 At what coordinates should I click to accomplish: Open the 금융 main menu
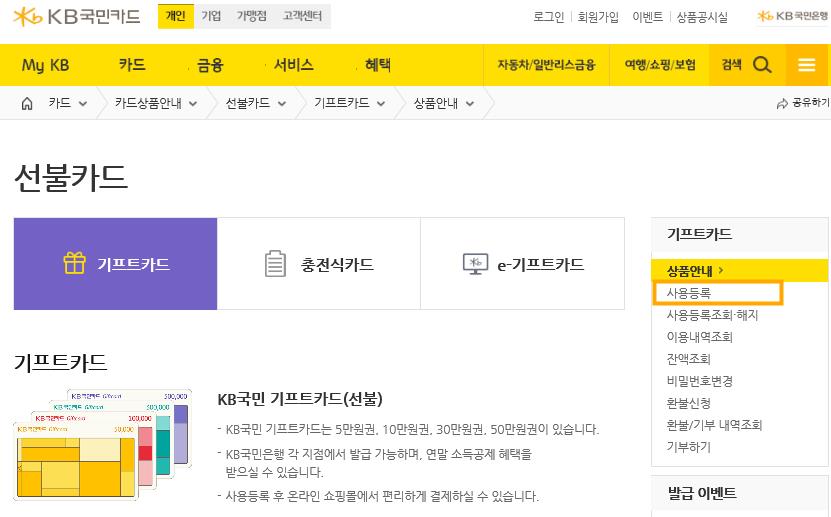pos(210,65)
